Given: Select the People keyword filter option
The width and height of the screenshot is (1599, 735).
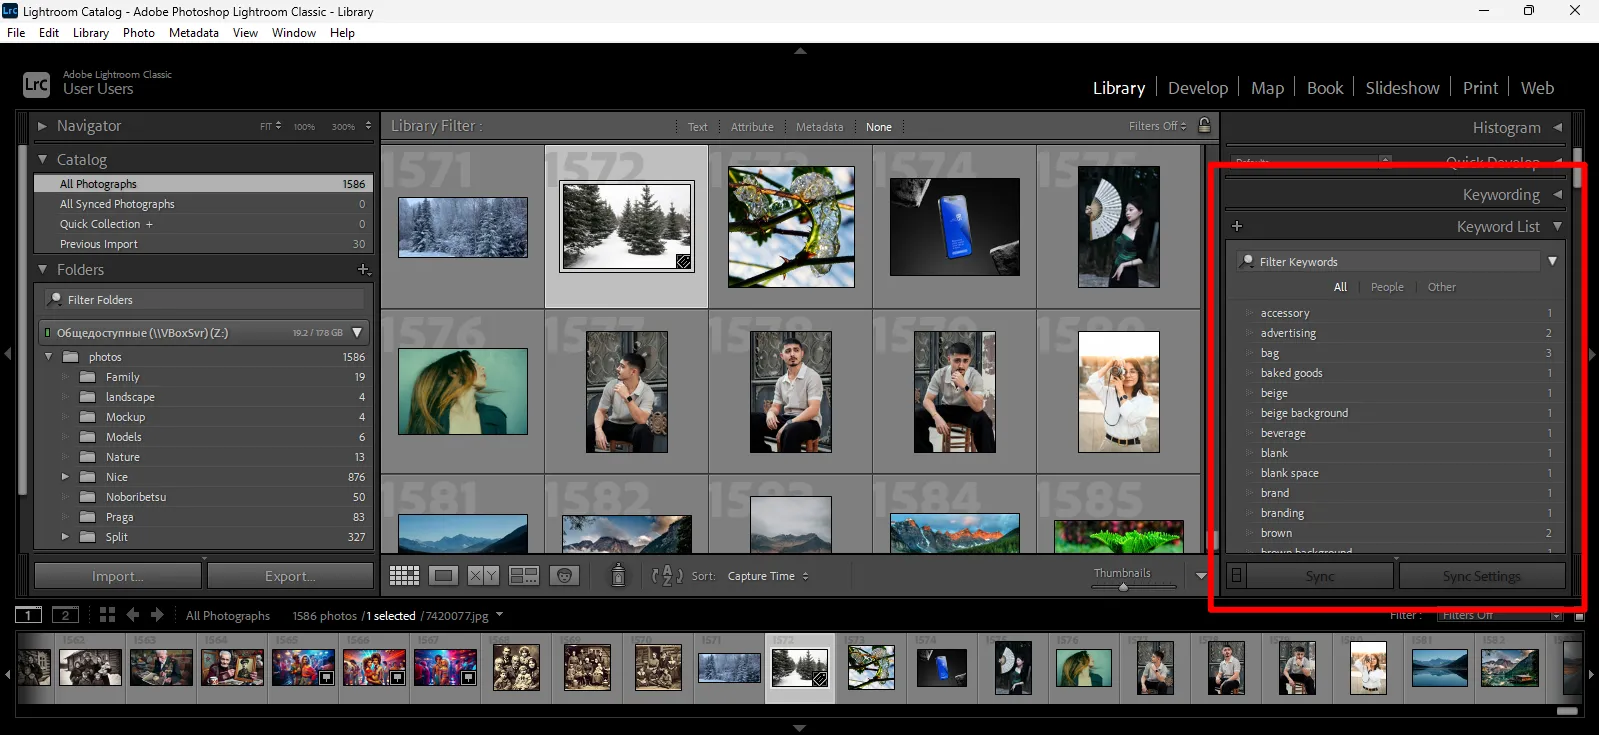Looking at the screenshot, I should point(1387,287).
